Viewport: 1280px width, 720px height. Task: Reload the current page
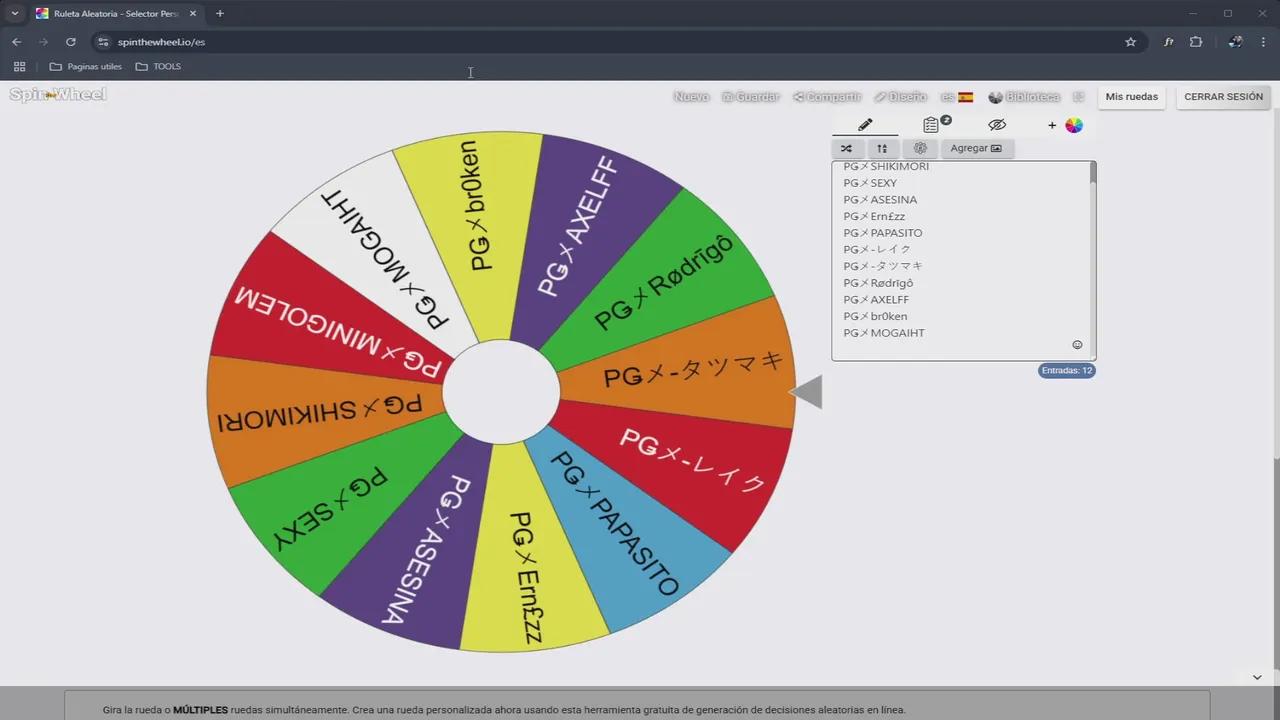70,42
